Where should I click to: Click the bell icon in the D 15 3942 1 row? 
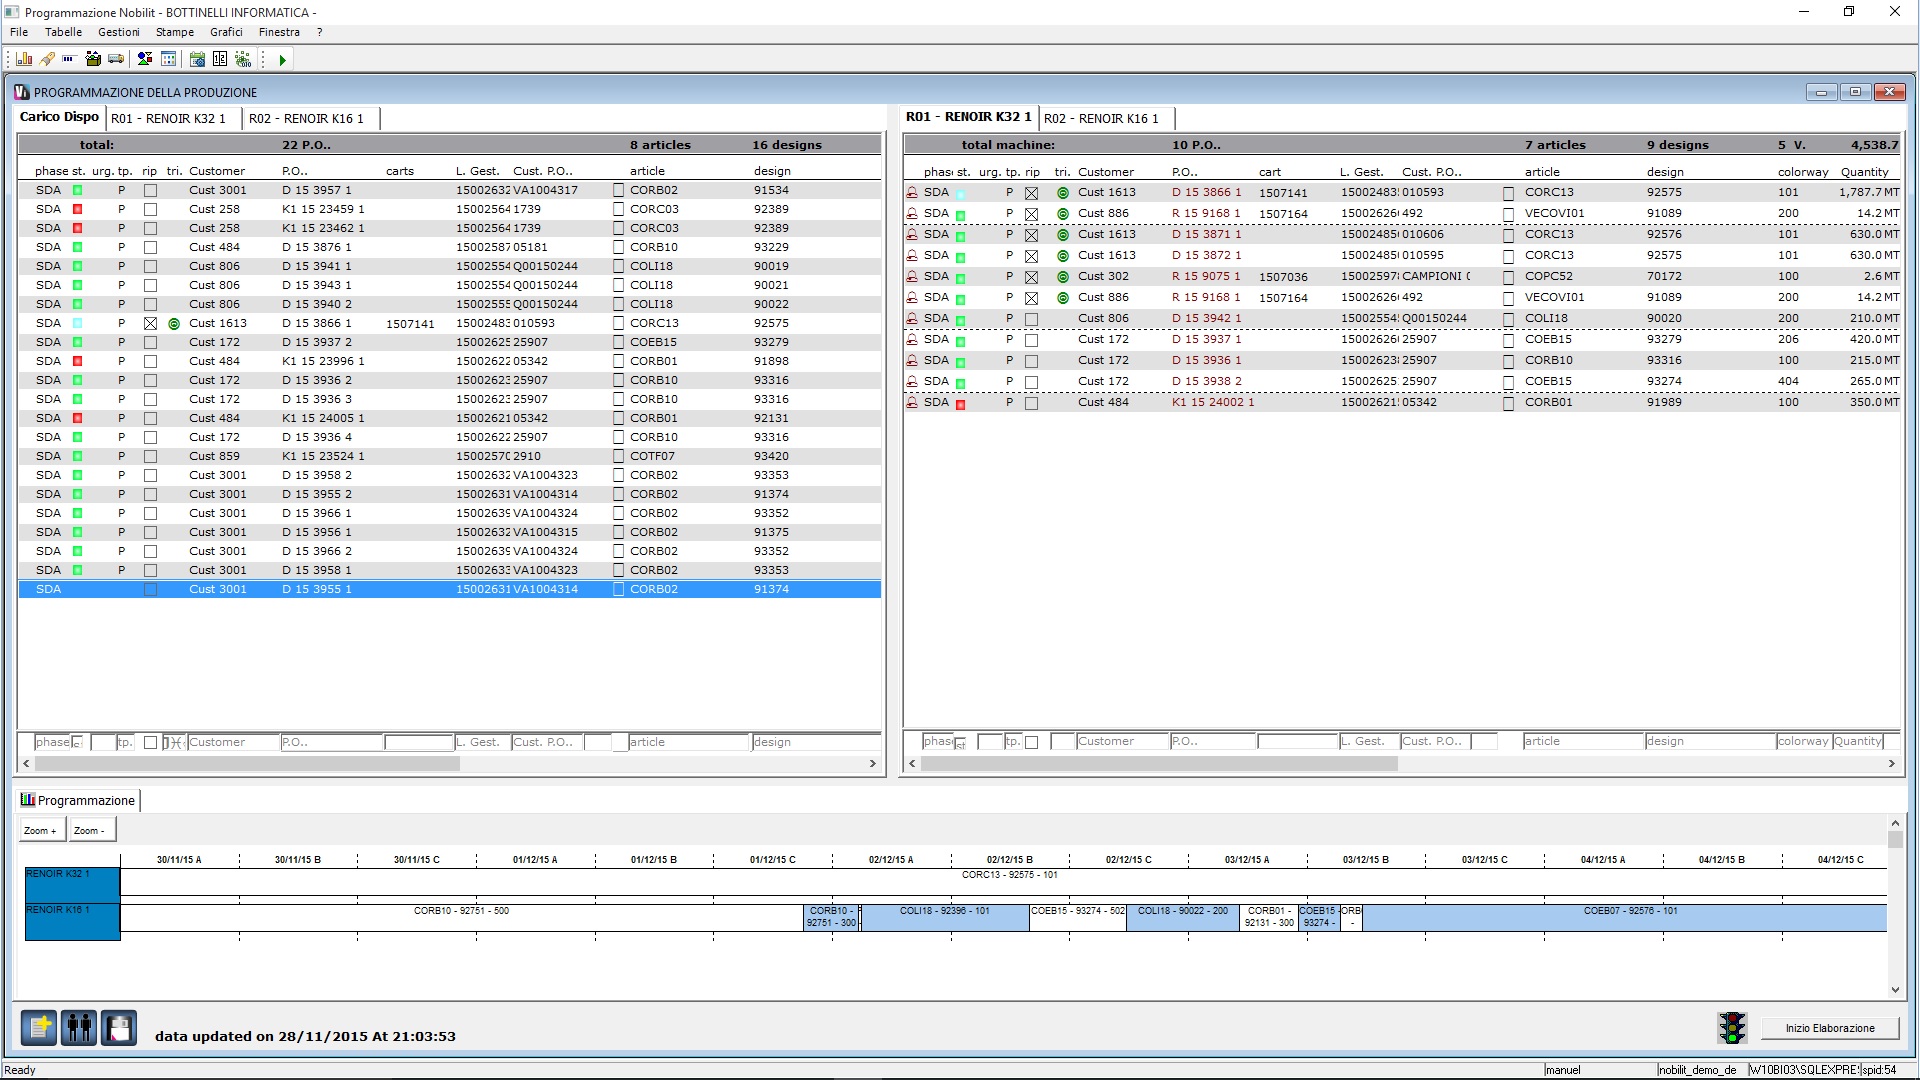coord(912,318)
